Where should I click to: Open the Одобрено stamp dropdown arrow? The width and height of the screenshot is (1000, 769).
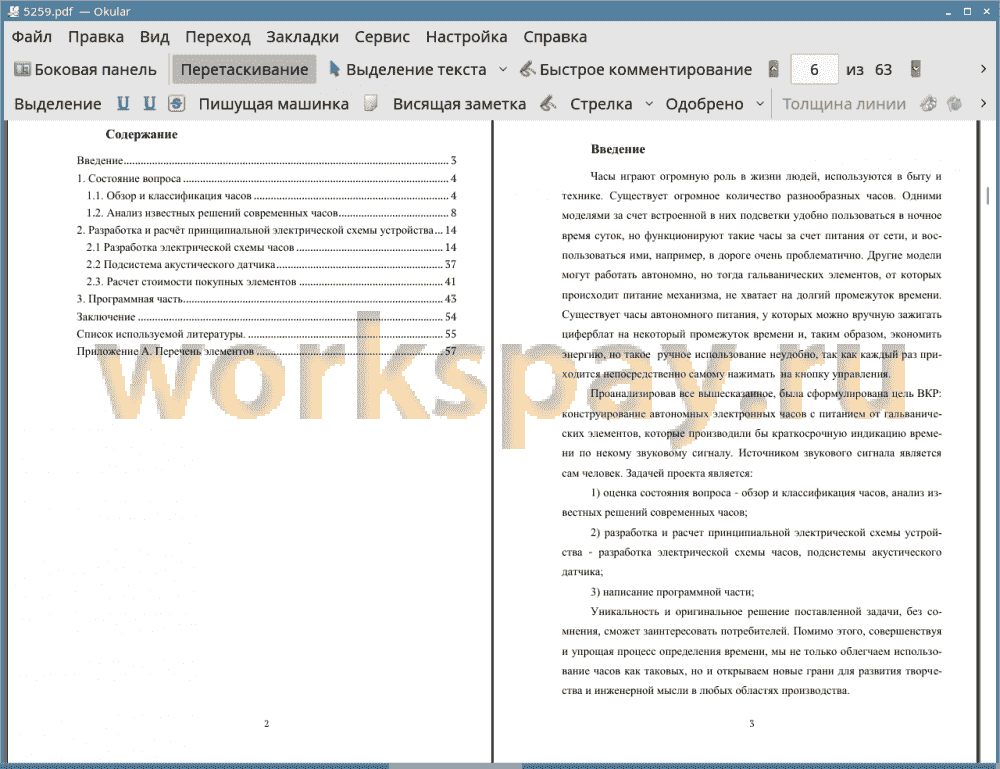[760, 104]
